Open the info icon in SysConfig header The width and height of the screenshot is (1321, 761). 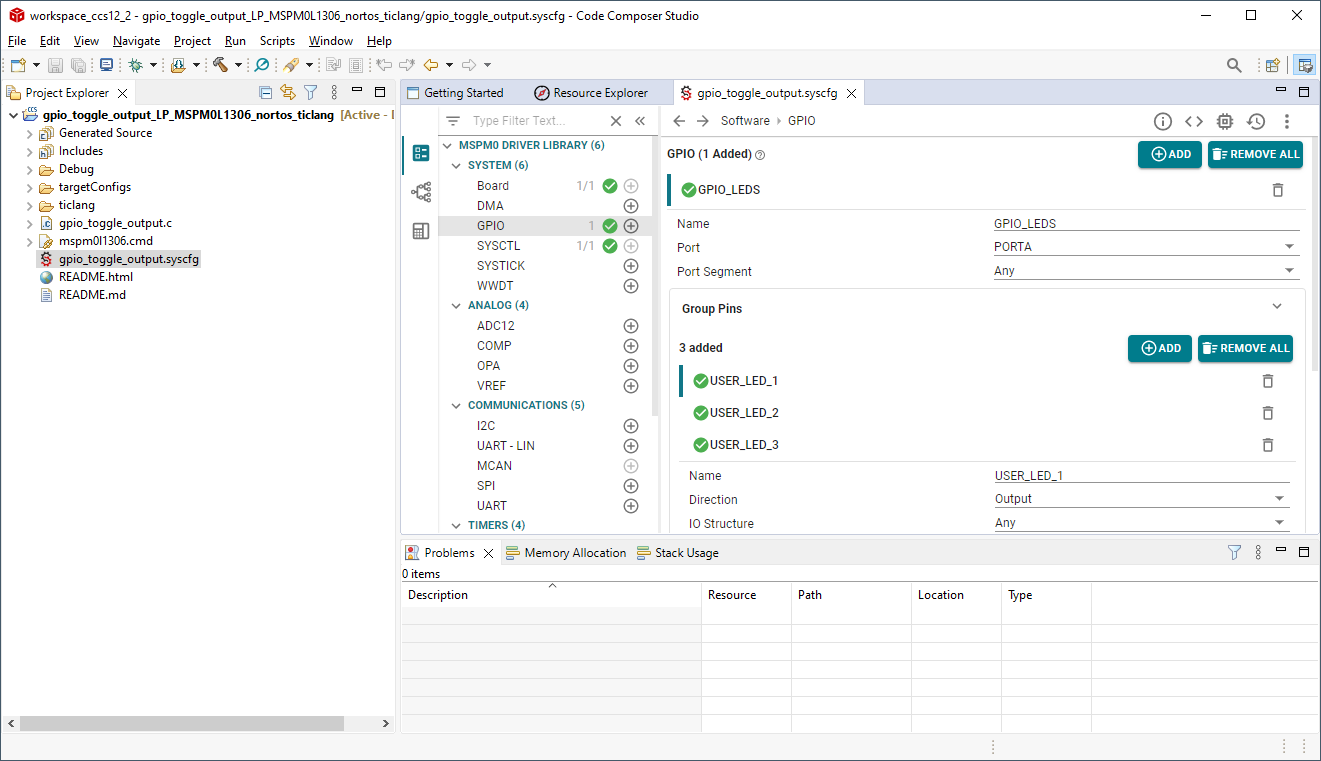click(1162, 121)
